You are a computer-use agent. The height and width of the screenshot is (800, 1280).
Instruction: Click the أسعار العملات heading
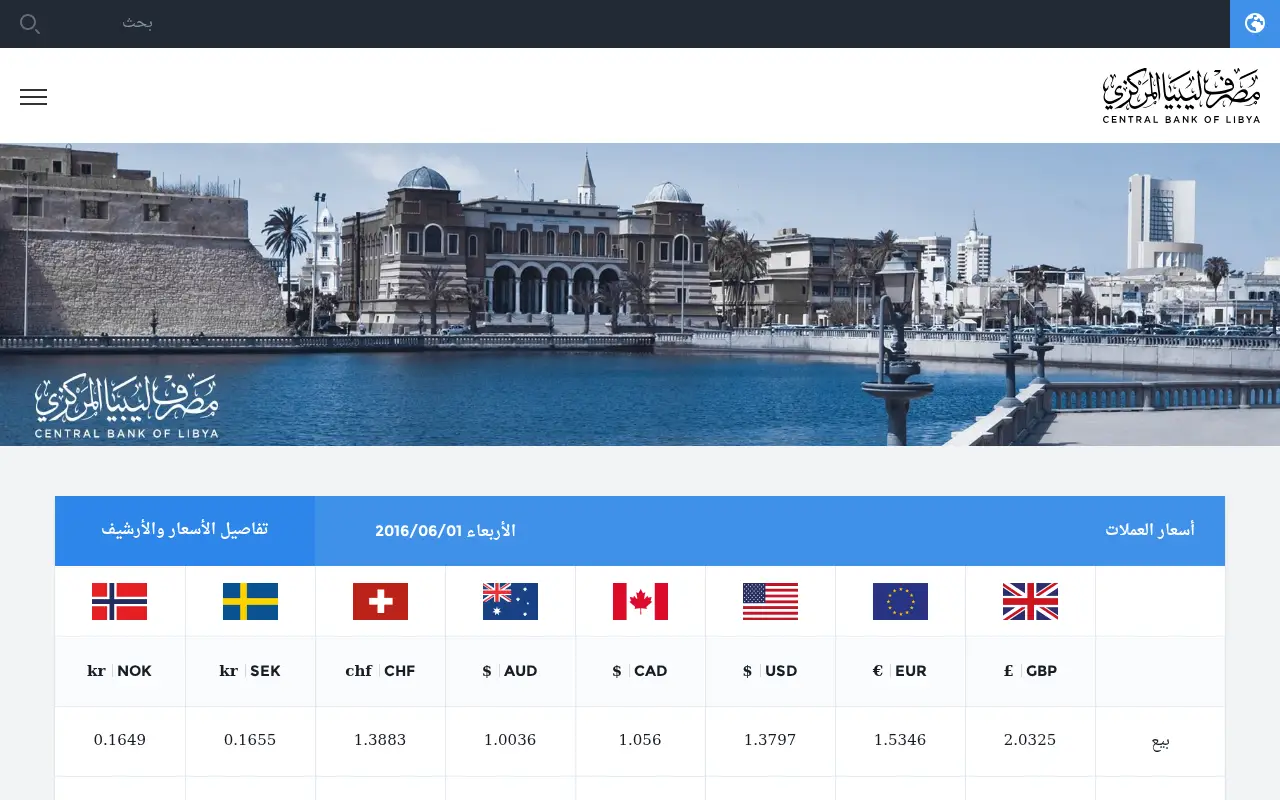click(x=1150, y=530)
